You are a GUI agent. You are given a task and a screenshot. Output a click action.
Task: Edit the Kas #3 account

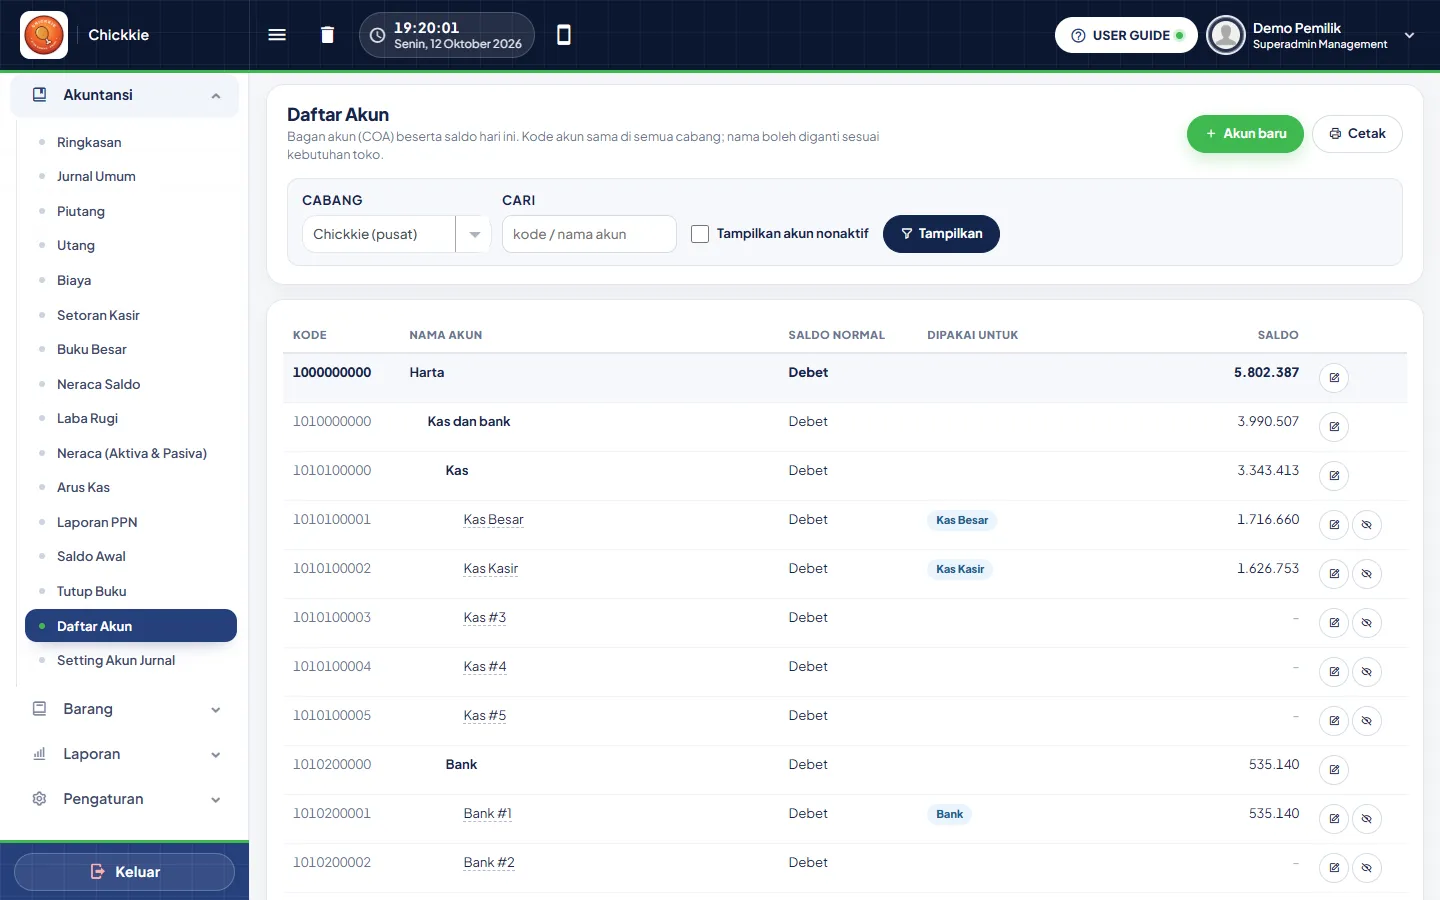click(1334, 623)
